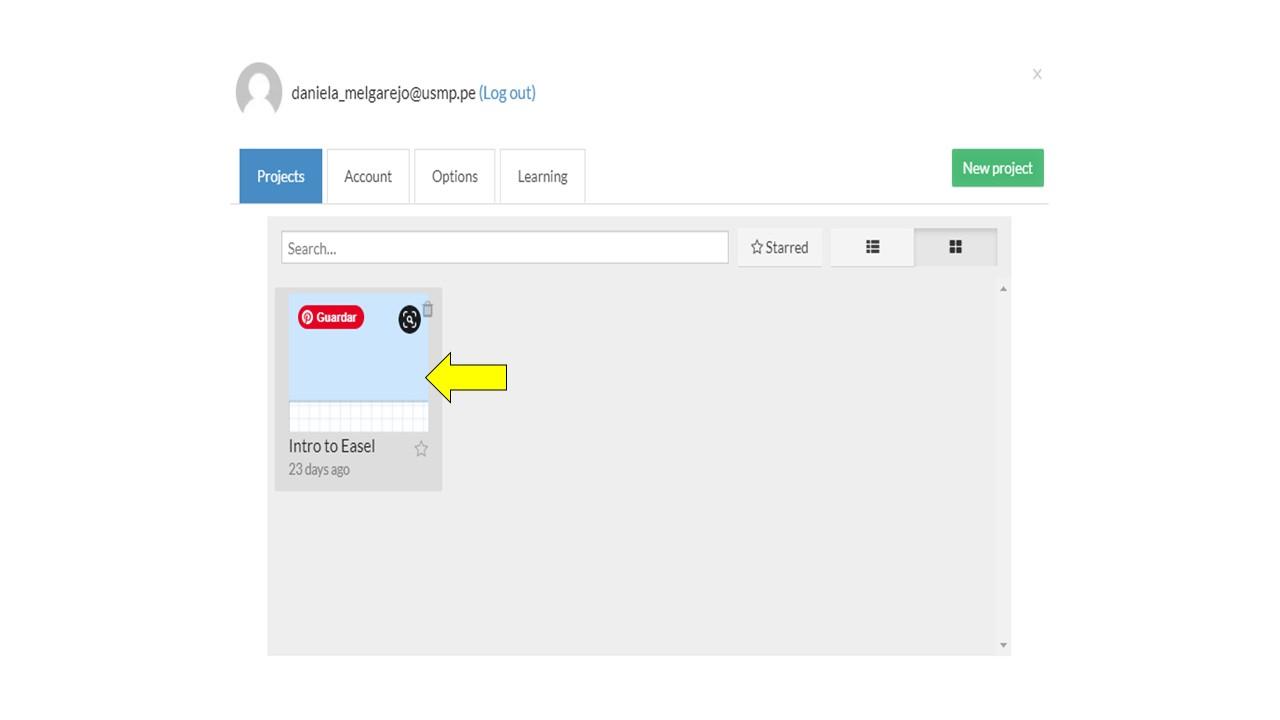The height and width of the screenshot is (720, 1280).
Task: Click the Intro to Easel title
Action: [332, 446]
